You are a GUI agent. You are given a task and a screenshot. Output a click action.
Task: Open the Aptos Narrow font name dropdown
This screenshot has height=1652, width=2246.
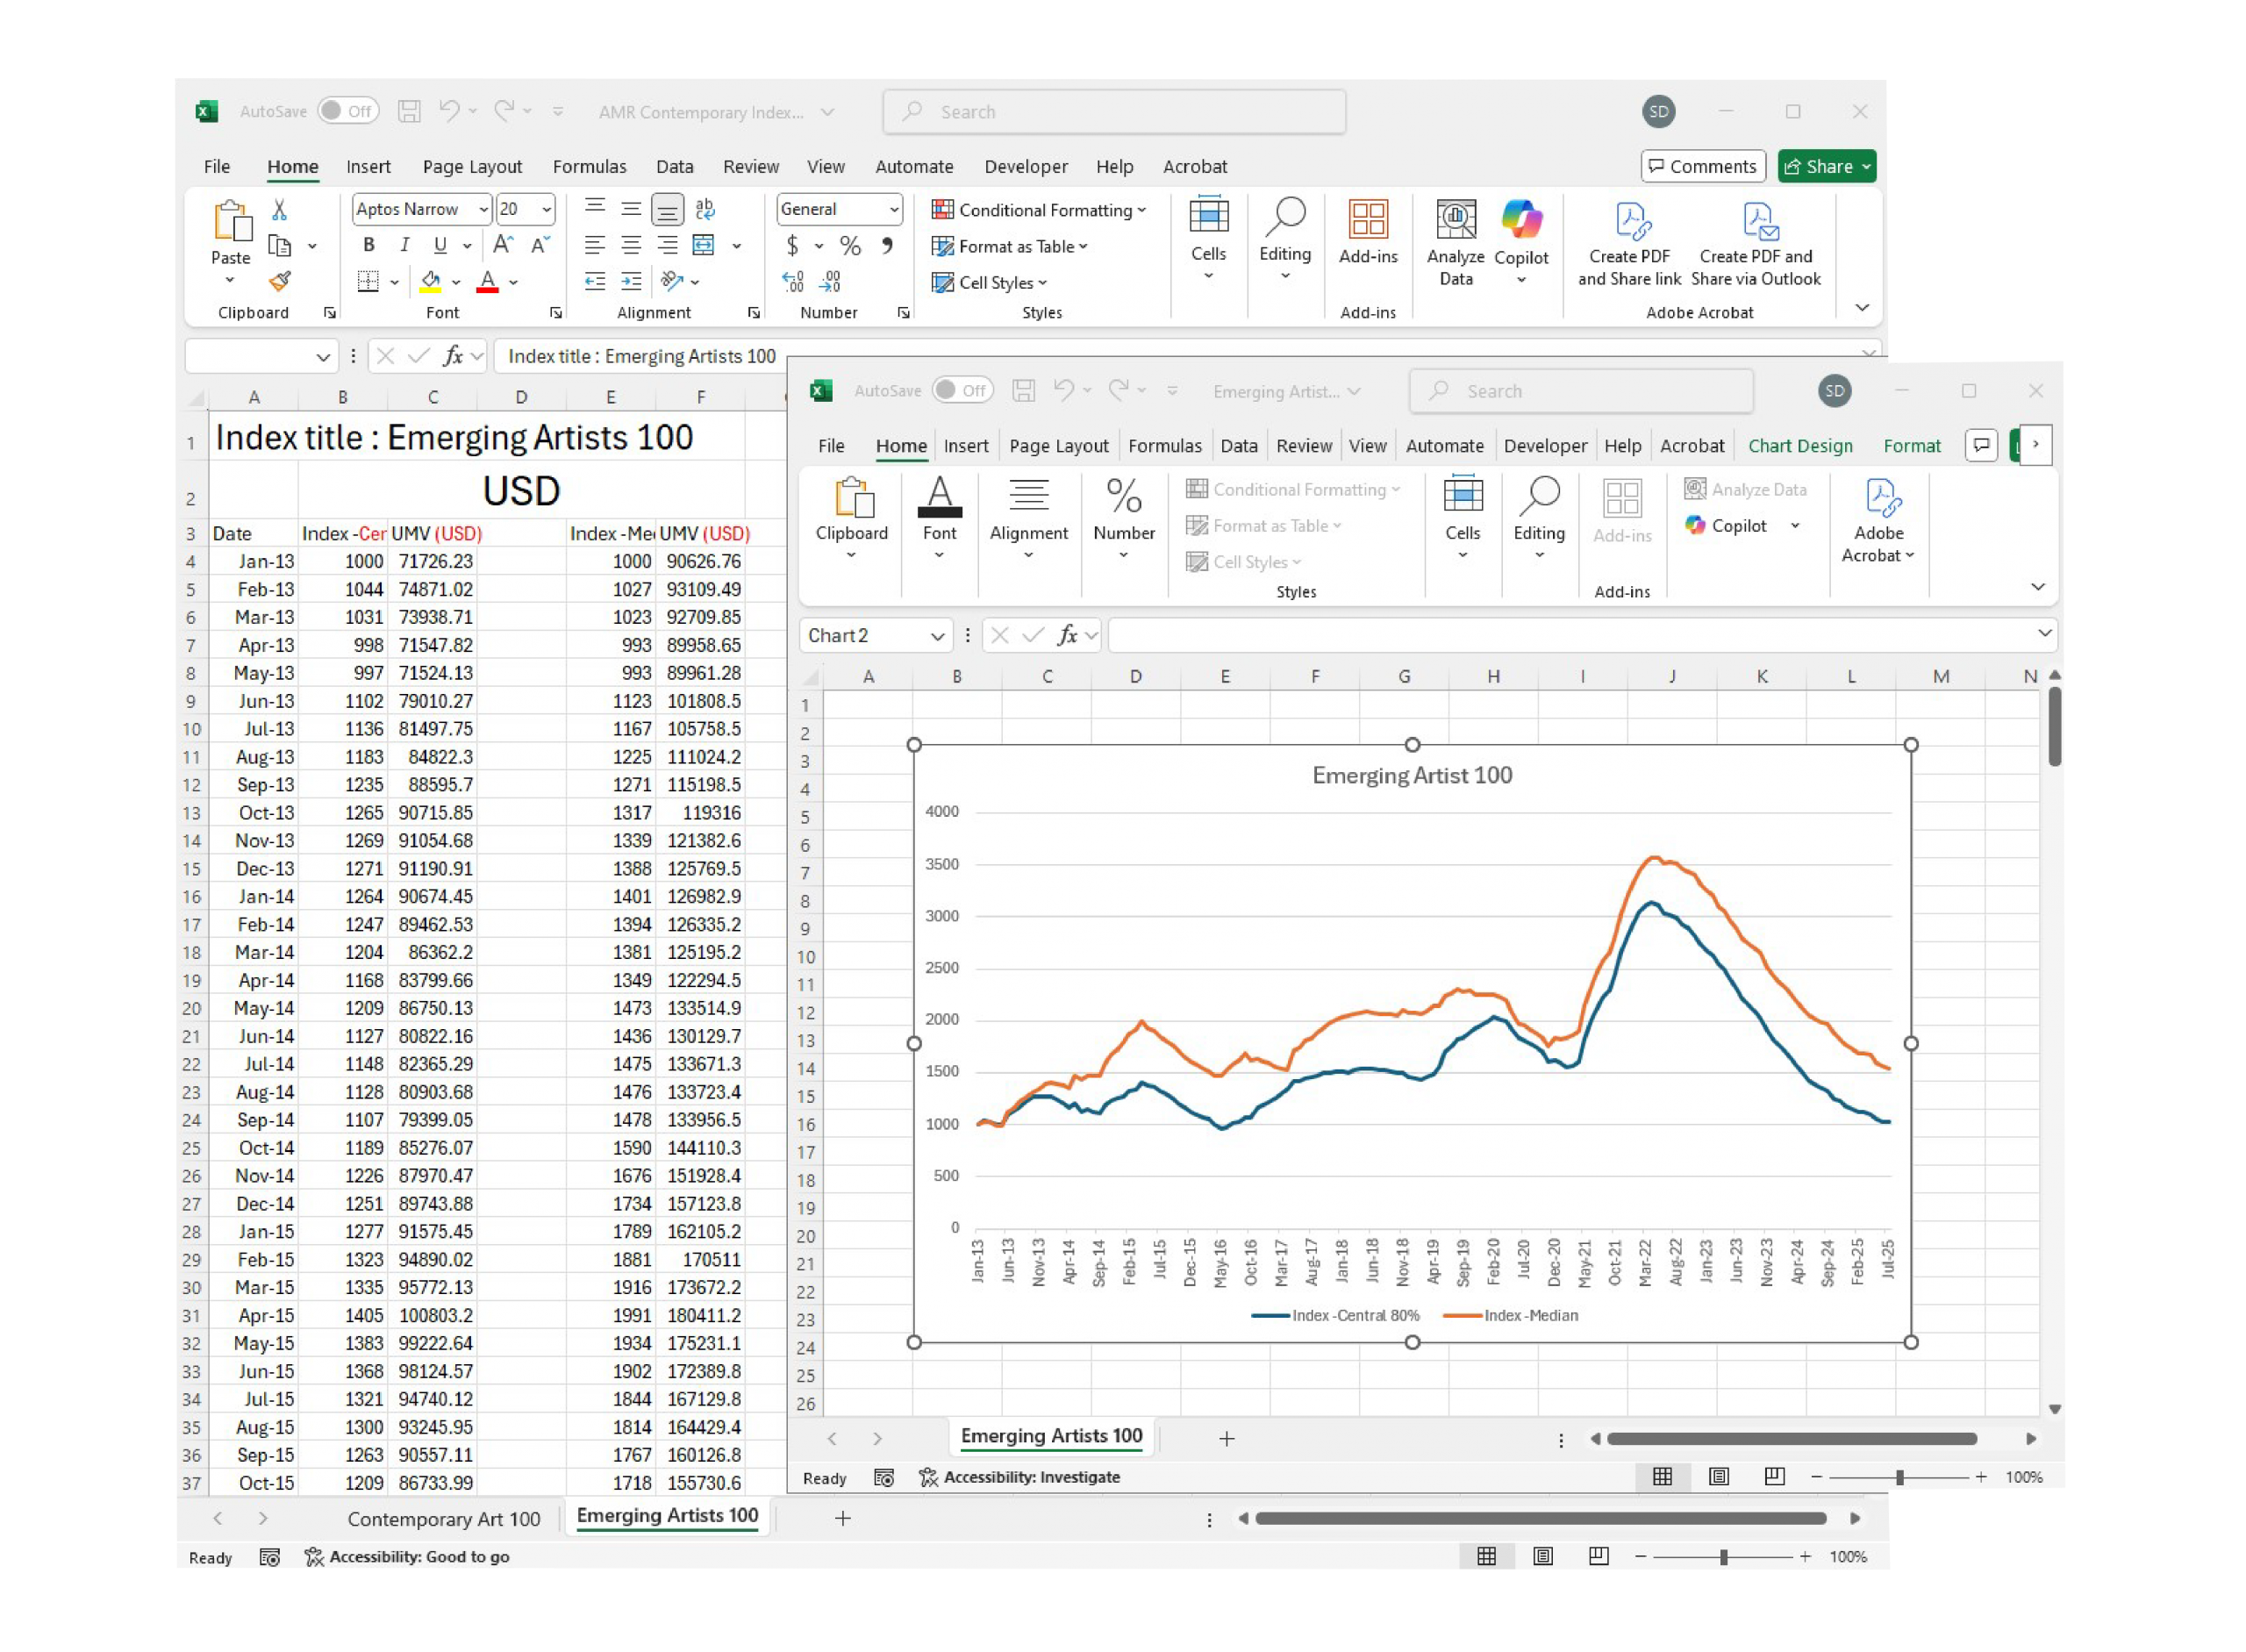tap(483, 209)
